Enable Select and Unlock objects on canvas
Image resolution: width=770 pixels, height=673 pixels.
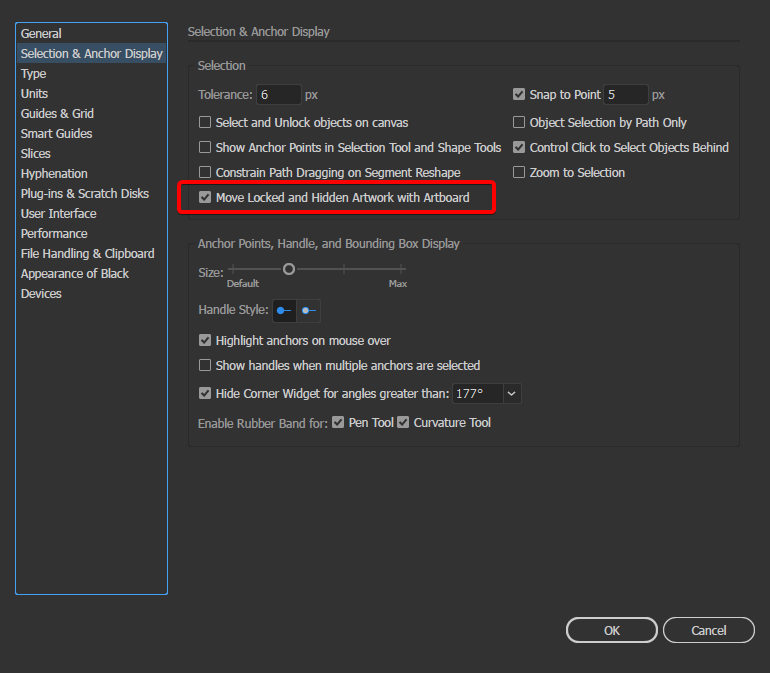pyautogui.click(x=205, y=122)
